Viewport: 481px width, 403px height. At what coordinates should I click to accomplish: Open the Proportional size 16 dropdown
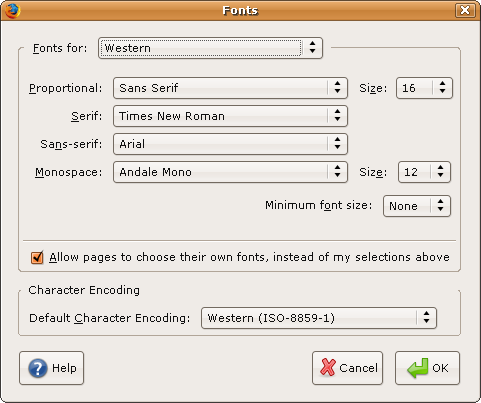(424, 88)
